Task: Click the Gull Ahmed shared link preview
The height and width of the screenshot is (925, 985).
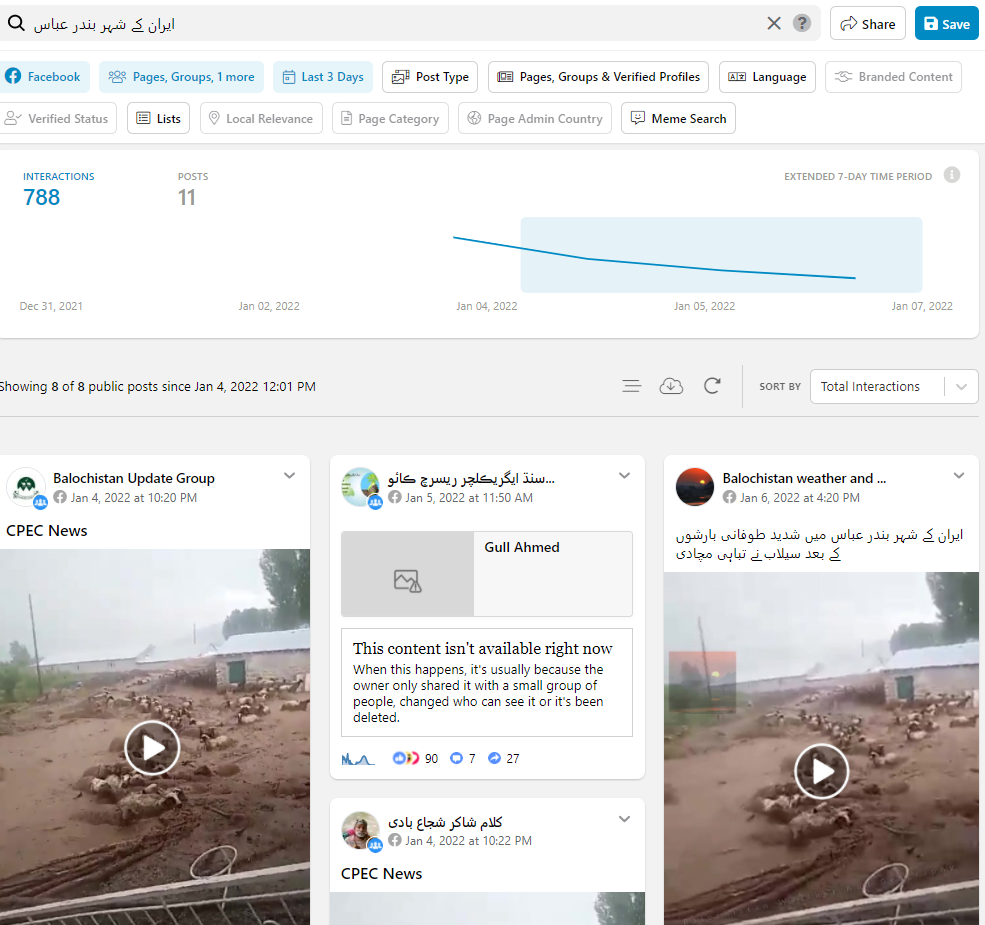Action: 487,574
